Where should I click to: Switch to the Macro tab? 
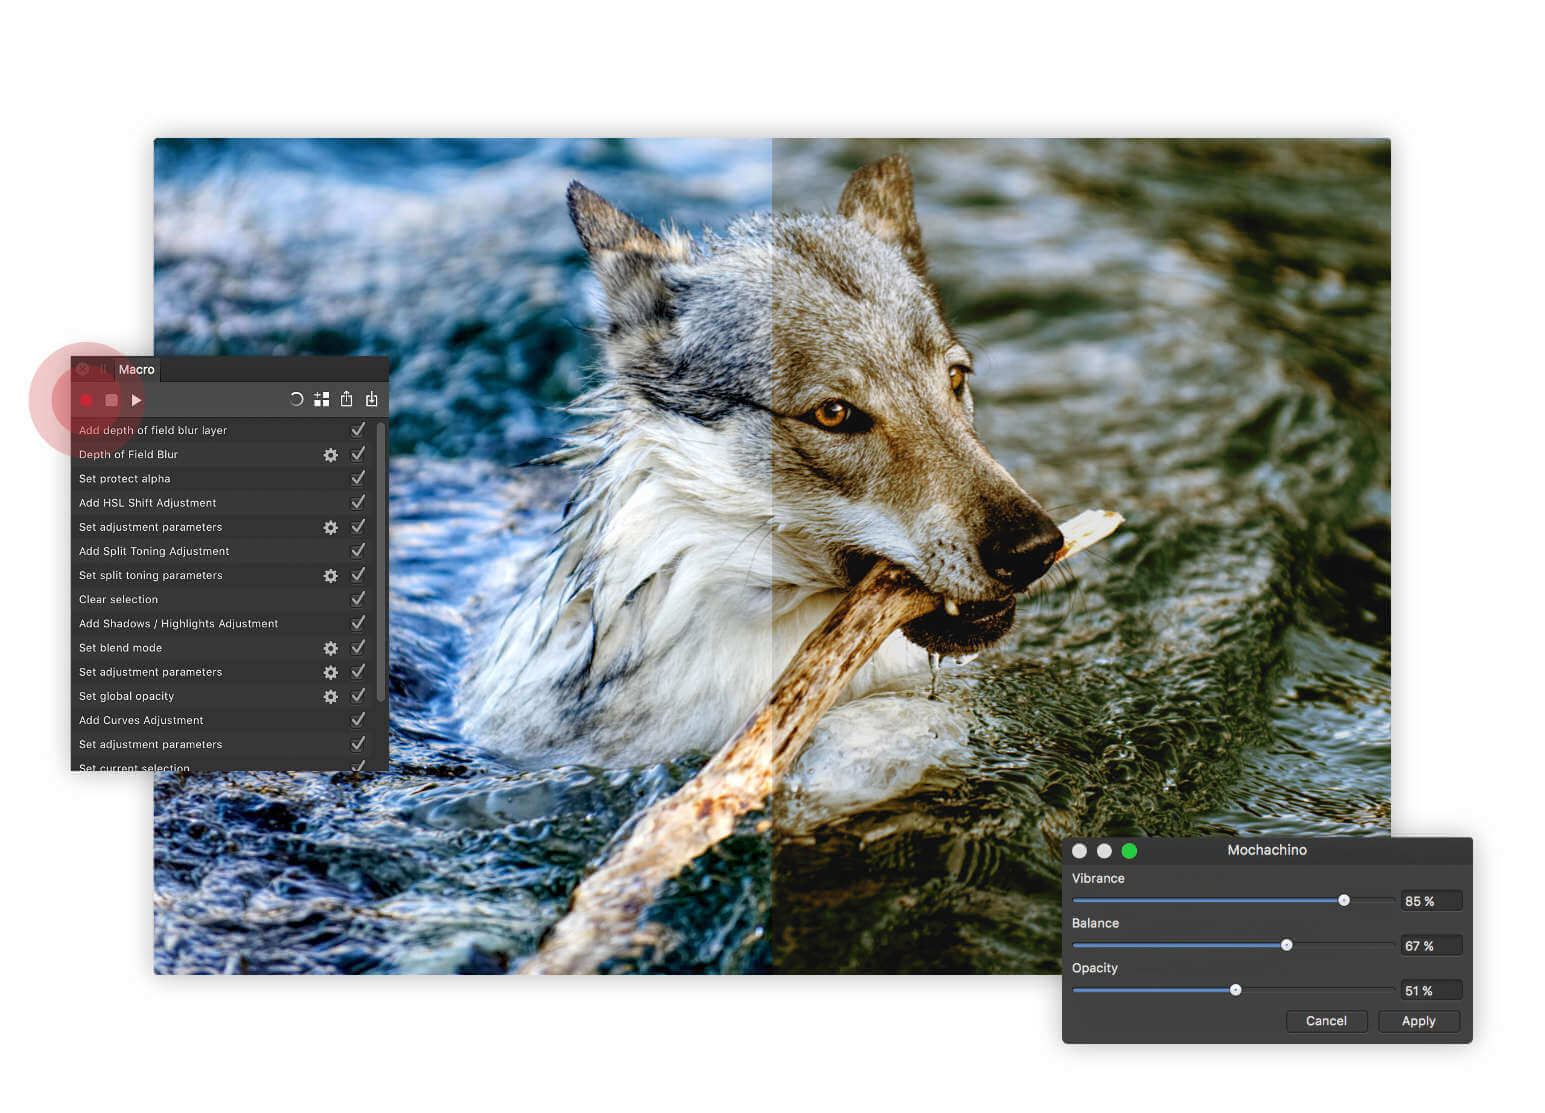pyautogui.click(x=136, y=369)
